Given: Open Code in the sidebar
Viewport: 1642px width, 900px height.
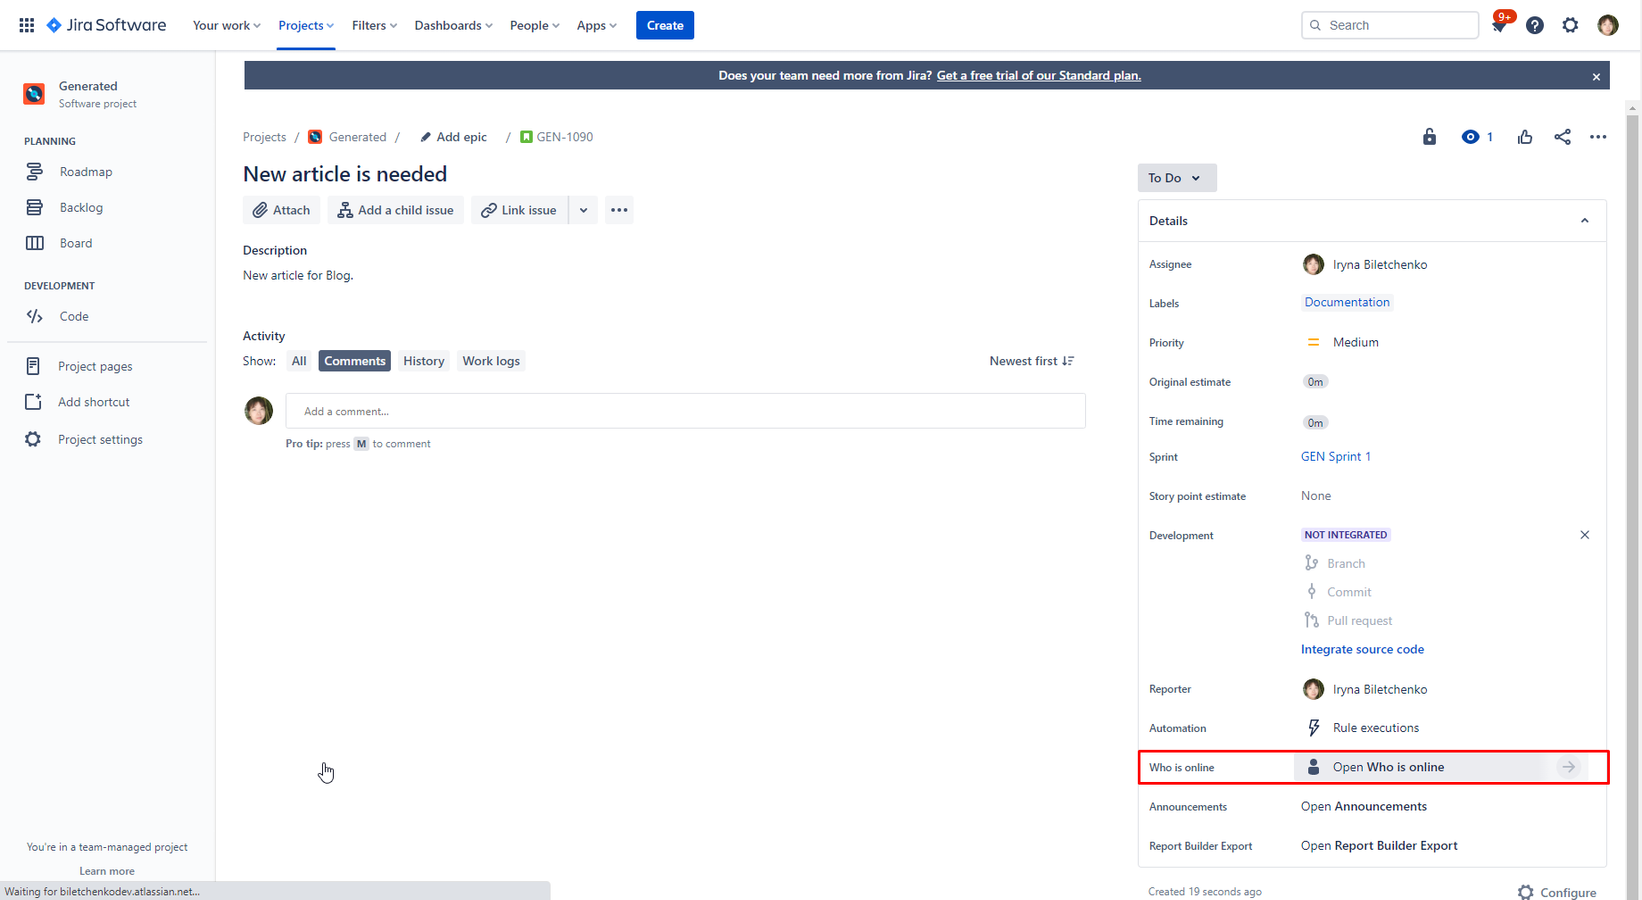Looking at the screenshot, I should (x=73, y=316).
